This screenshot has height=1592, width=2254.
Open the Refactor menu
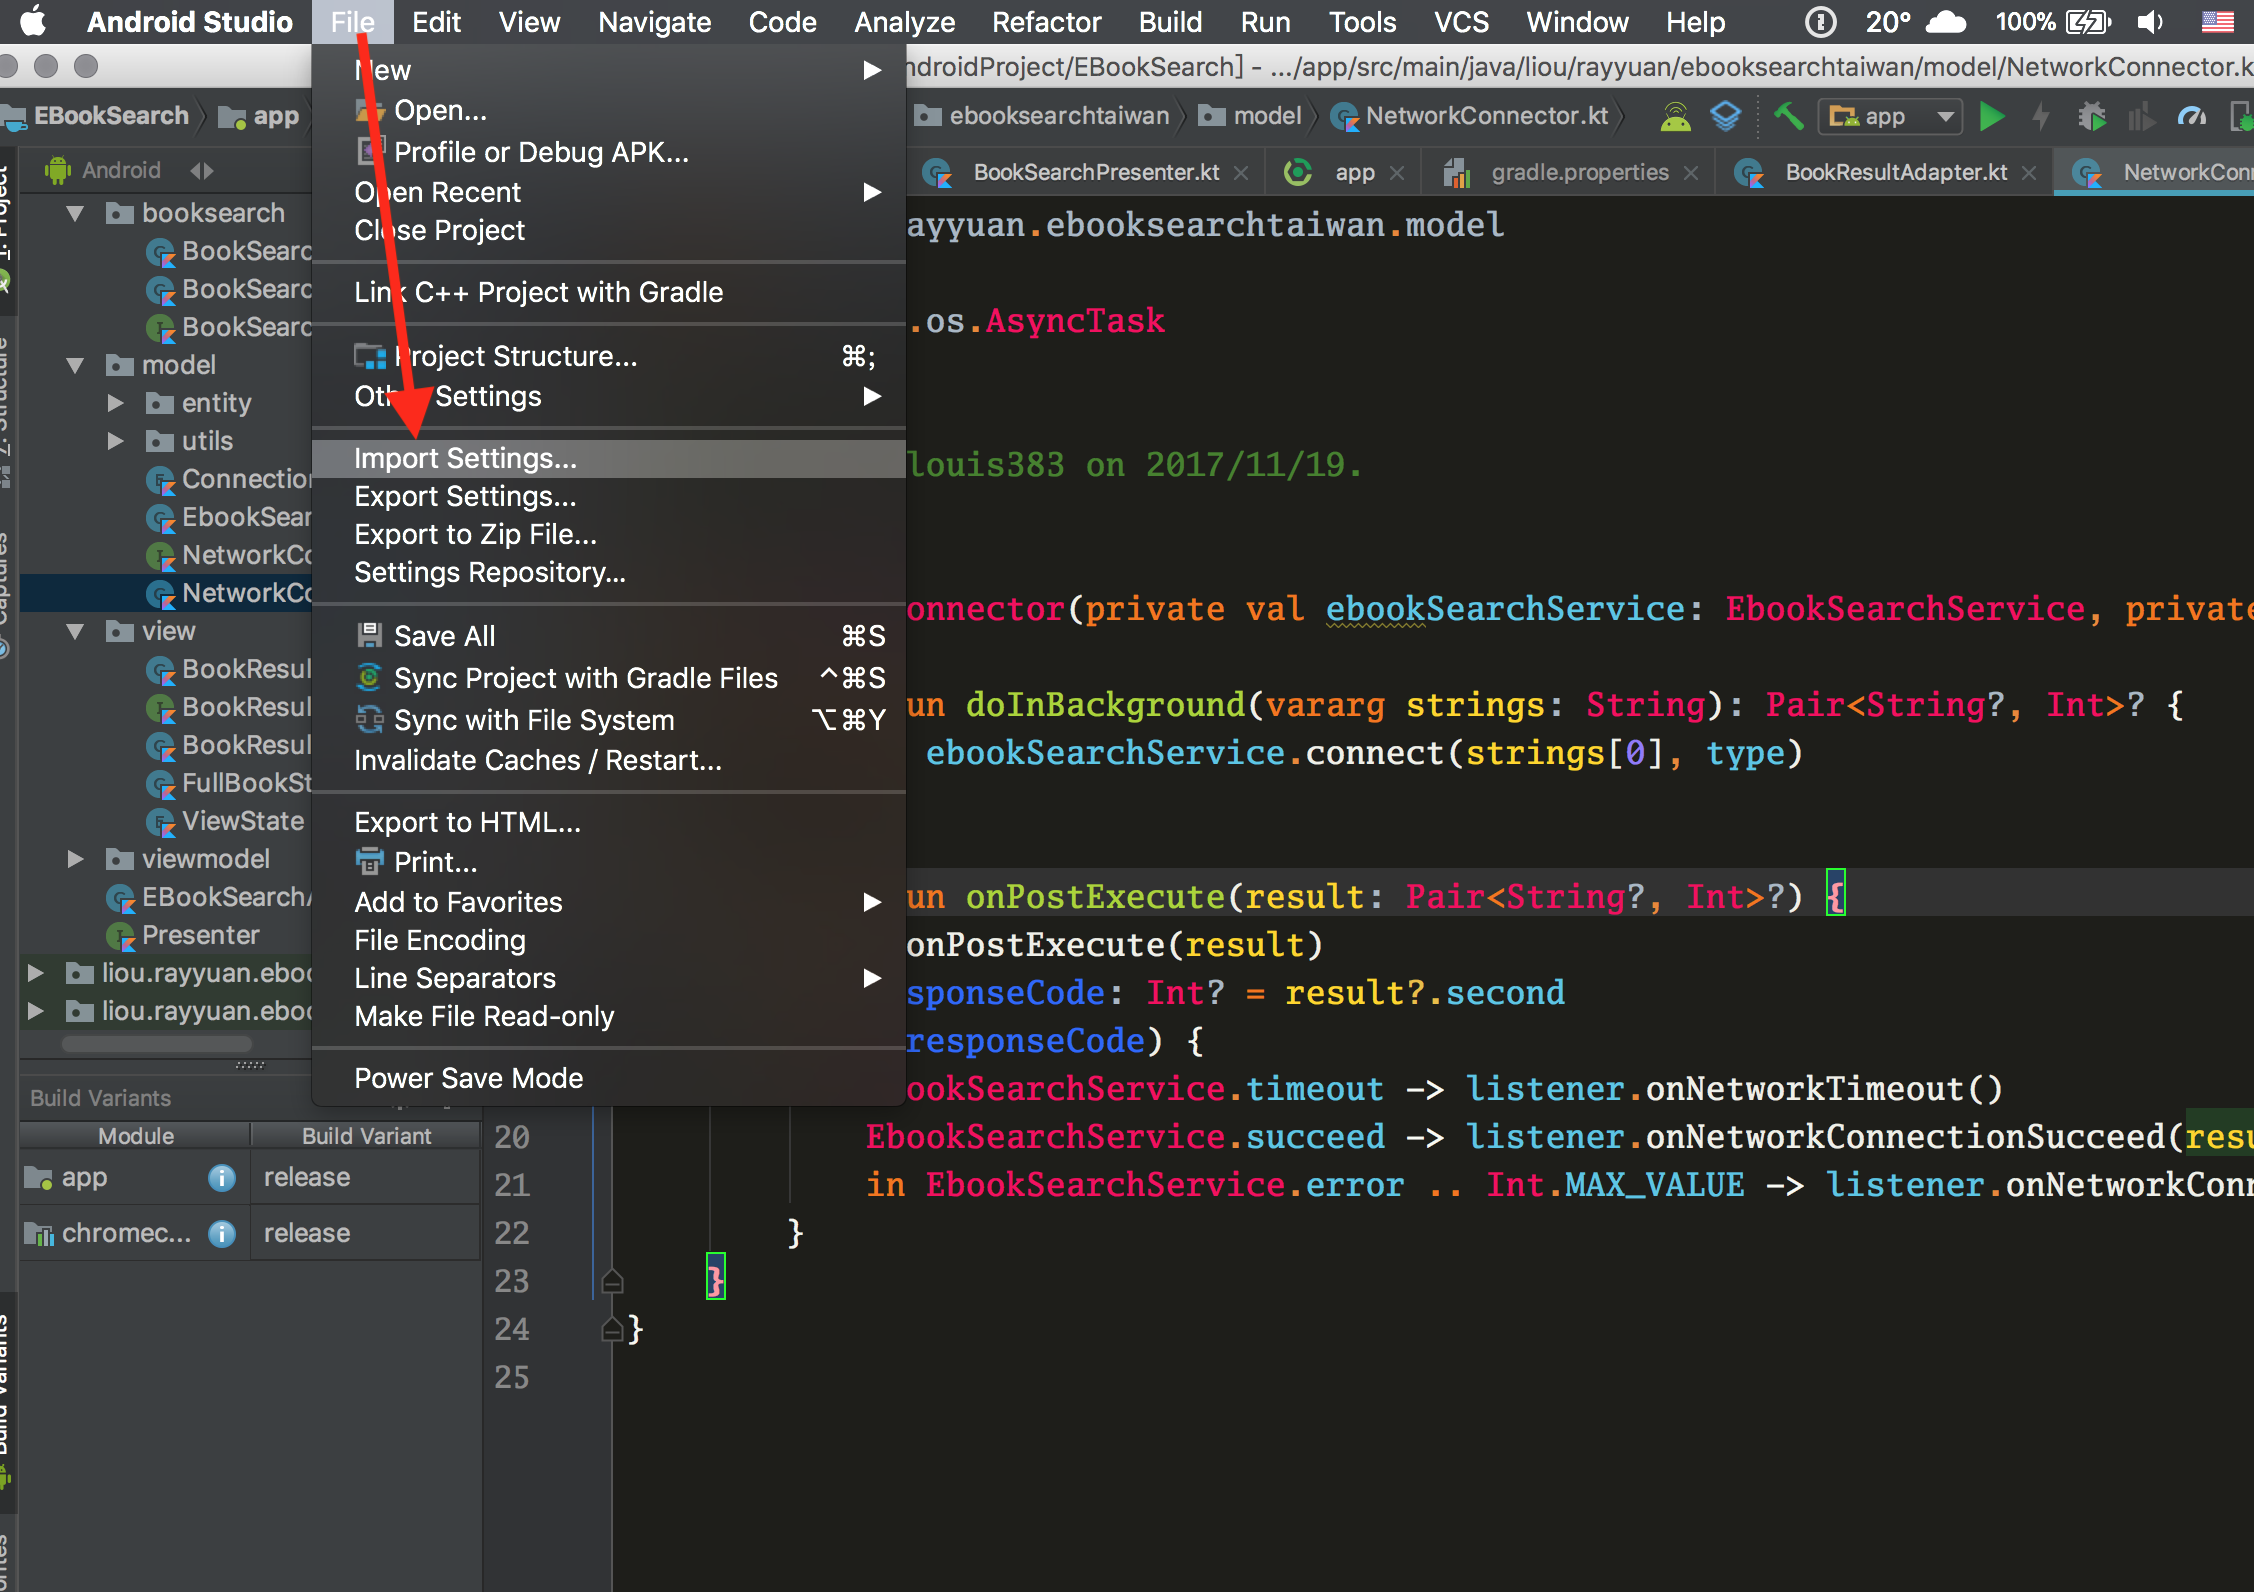click(1046, 22)
